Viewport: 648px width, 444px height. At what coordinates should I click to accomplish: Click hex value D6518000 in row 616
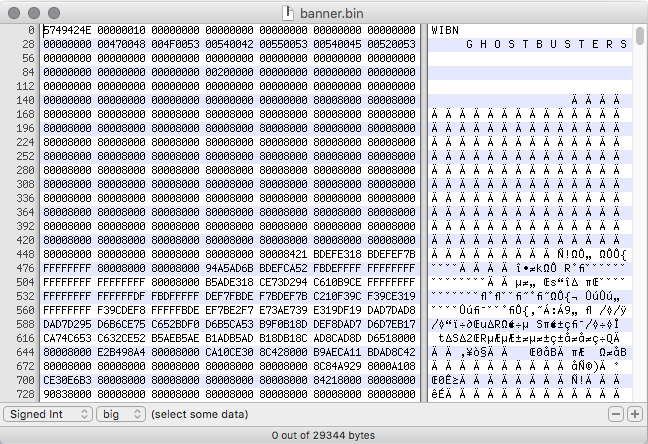coord(391,338)
